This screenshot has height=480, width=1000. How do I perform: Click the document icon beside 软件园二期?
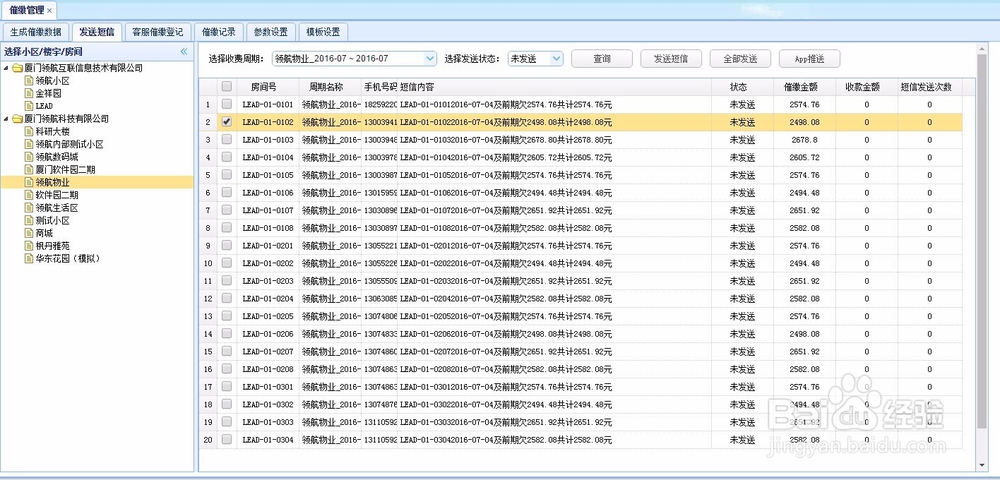[x=29, y=195]
